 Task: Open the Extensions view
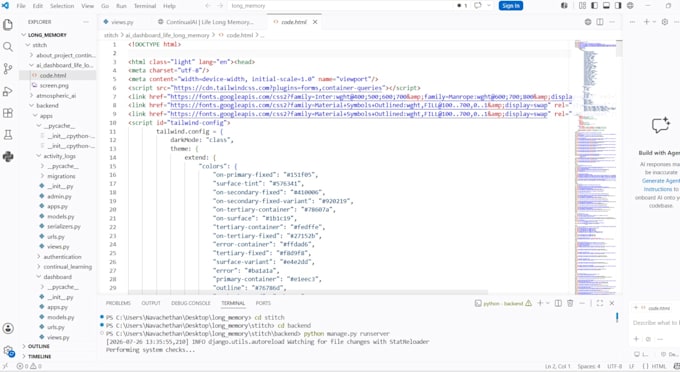[8, 113]
